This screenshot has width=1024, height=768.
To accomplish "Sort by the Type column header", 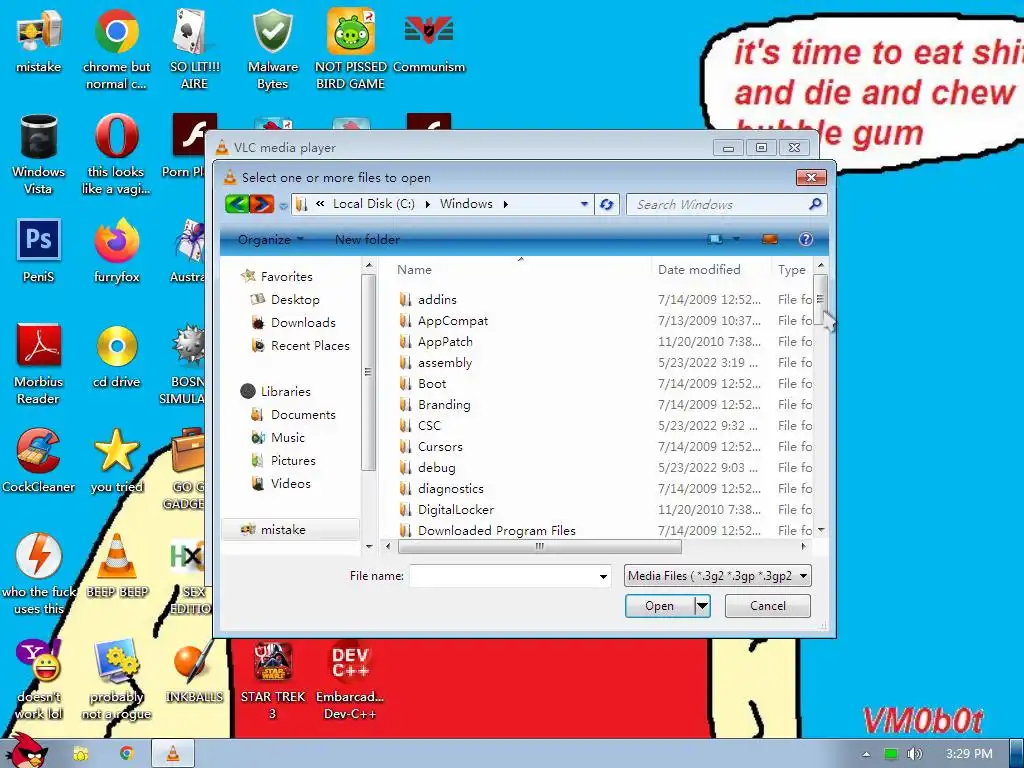I will [x=792, y=270].
